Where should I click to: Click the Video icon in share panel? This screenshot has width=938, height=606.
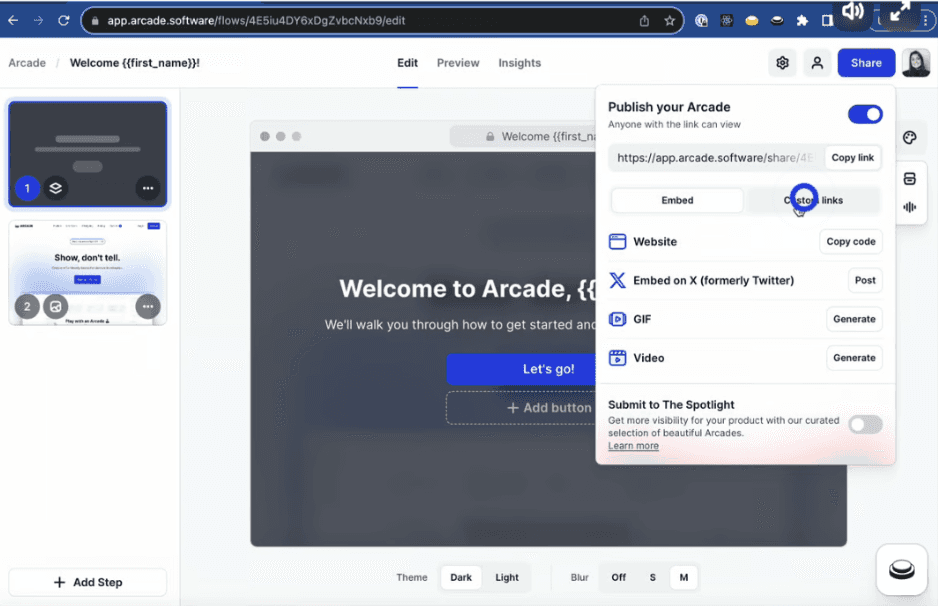point(617,358)
